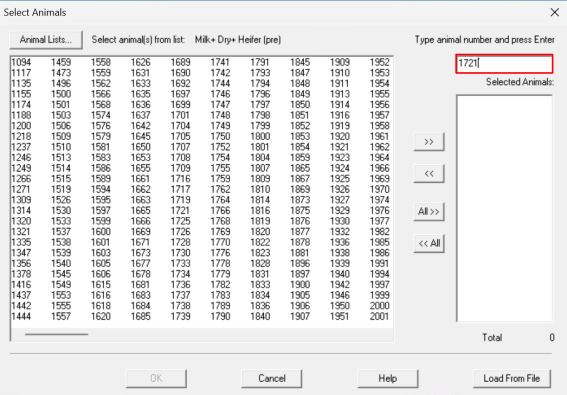Select animal 1900 in the list
The image size is (567, 395).
tap(300, 285)
